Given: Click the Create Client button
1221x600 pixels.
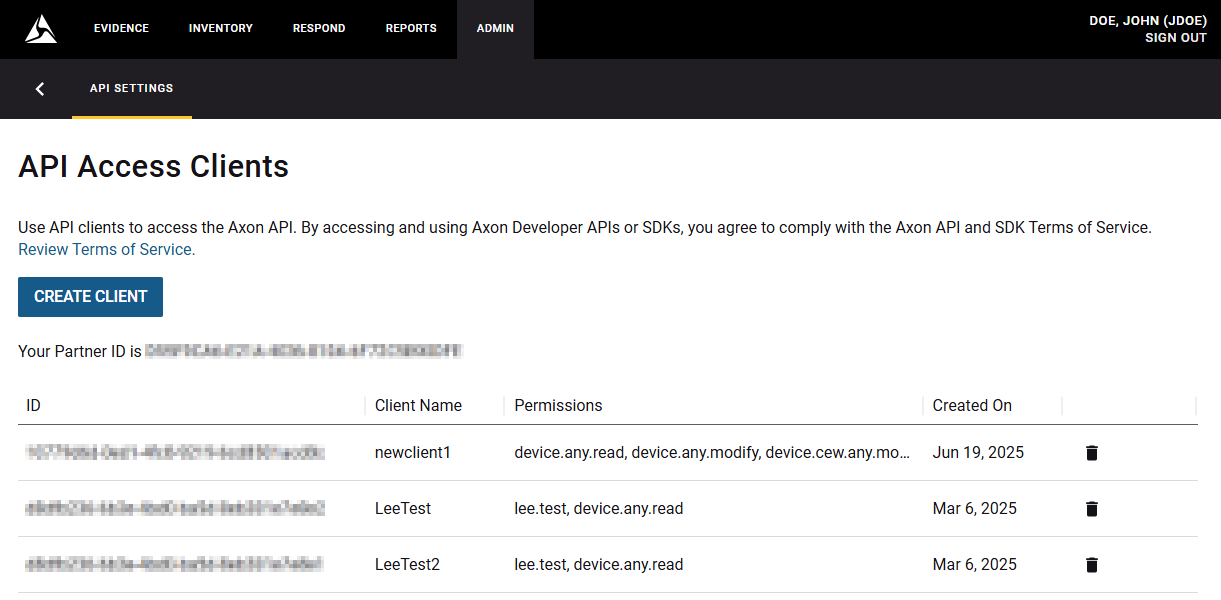Looking at the screenshot, I should tap(90, 297).
